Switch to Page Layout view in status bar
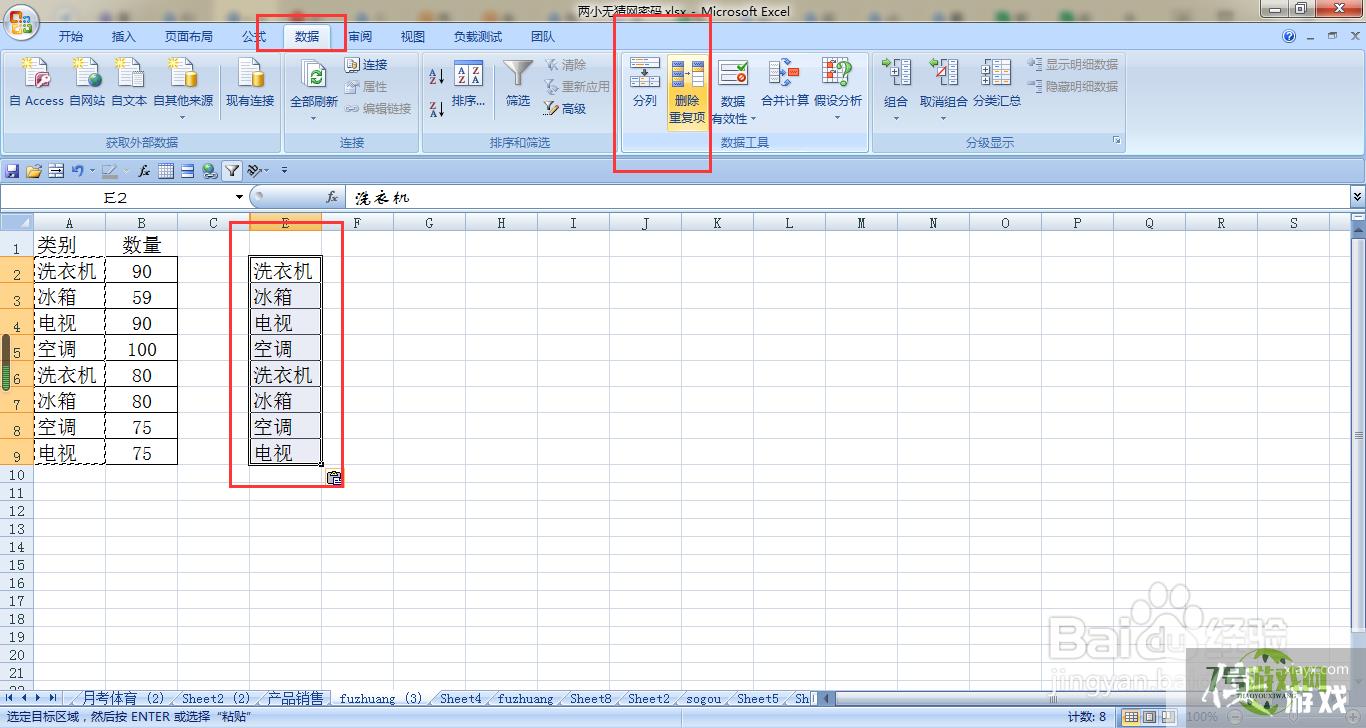Image resolution: width=1366 pixels, height=728 pixels. click(1150, 717)
